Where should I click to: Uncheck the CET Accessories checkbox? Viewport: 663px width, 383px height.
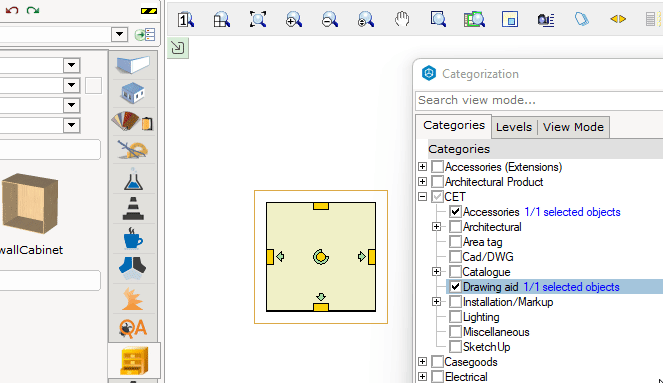(455, 212)
